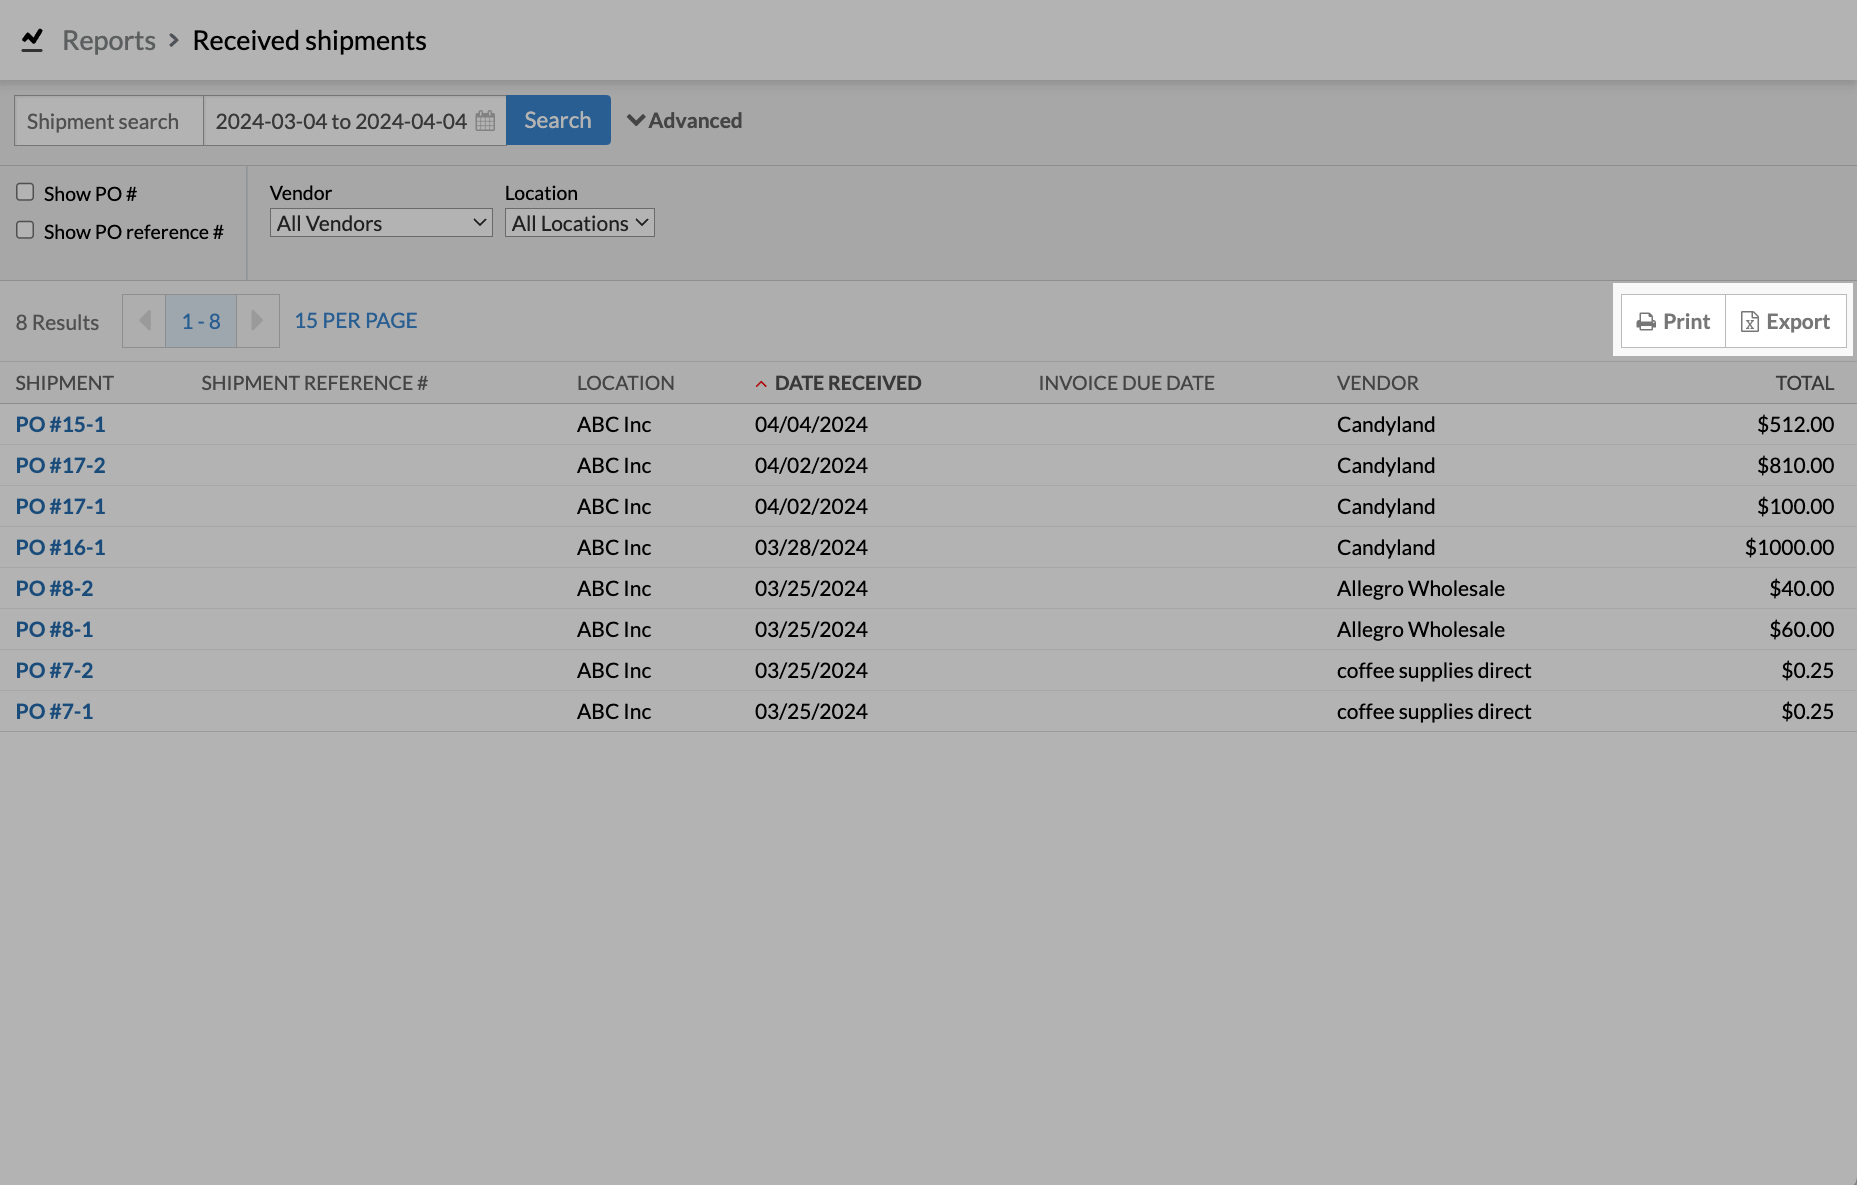Screen dimensions: 1857x1185
Task: Navigate to Reports breadcrumb
Action: pyautogui.click(x=109, y=40)
